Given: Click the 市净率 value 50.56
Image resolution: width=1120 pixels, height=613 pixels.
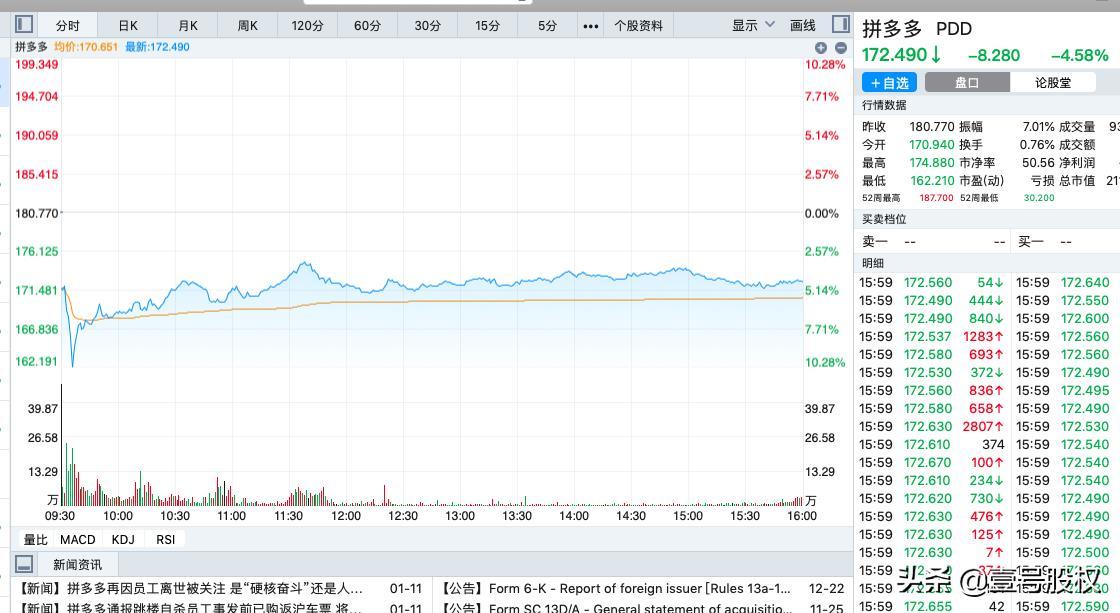Looking at the screenshot, I should point(1038,163).
